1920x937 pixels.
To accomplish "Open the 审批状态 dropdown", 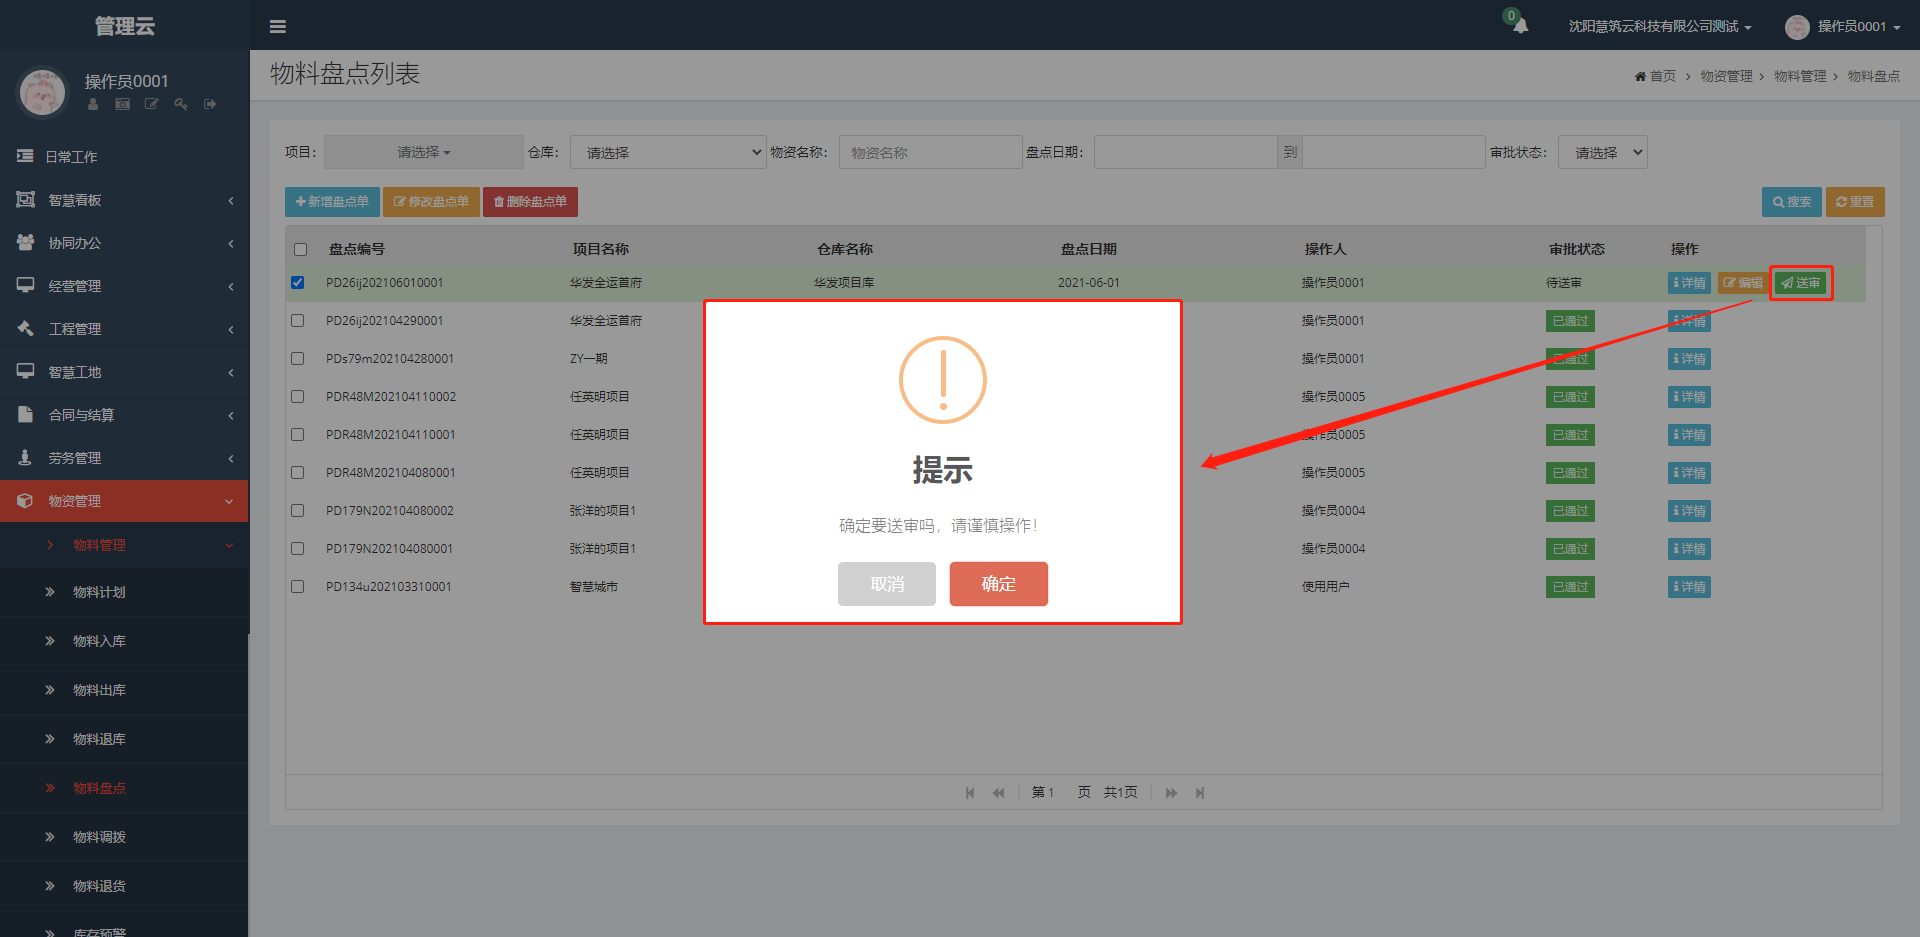I will [1602, 152].
